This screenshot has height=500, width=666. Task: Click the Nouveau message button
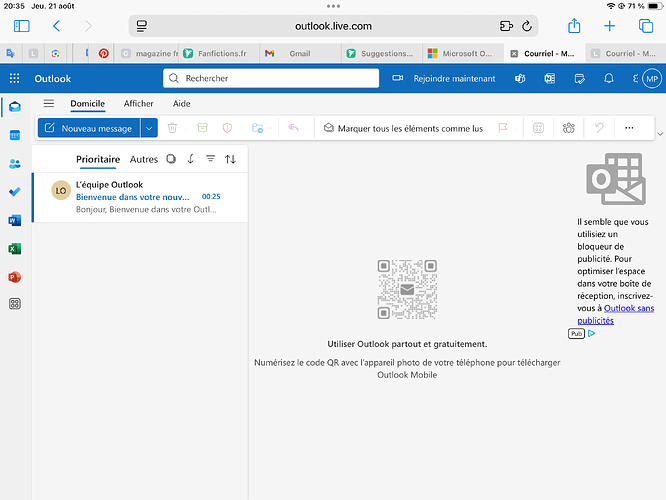coord(88,128)
